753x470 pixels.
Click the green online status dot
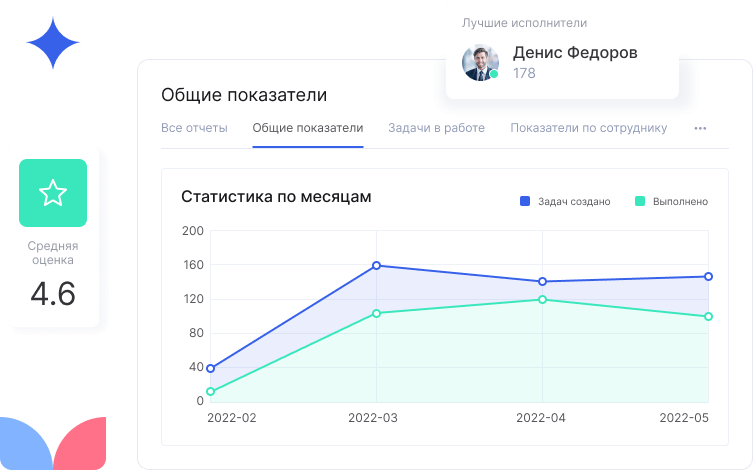[x=494, y=74]
